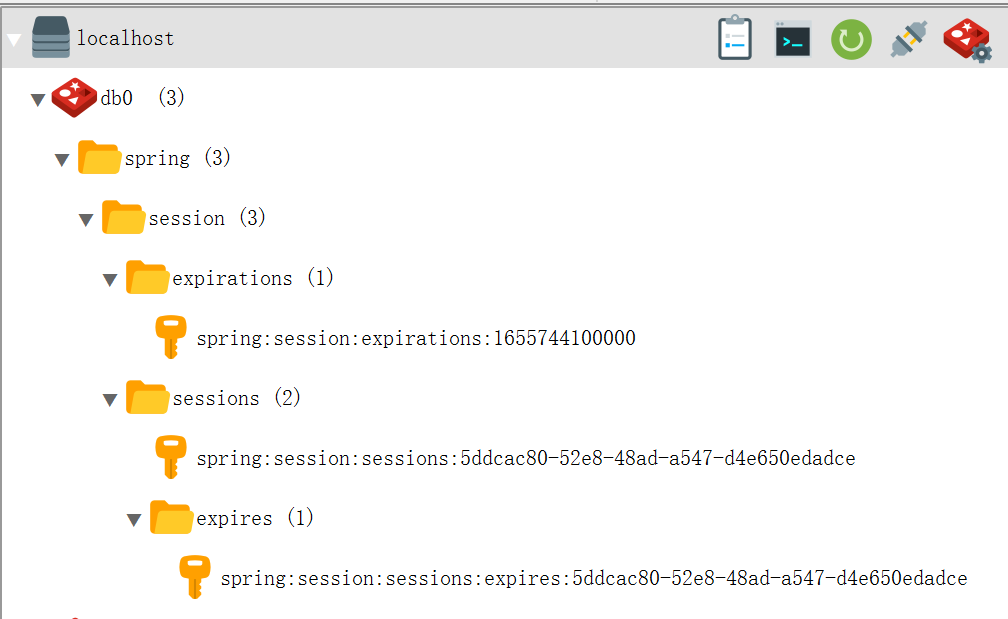
Task: Click the db0 Redis database icon
Action: (74, 98)
